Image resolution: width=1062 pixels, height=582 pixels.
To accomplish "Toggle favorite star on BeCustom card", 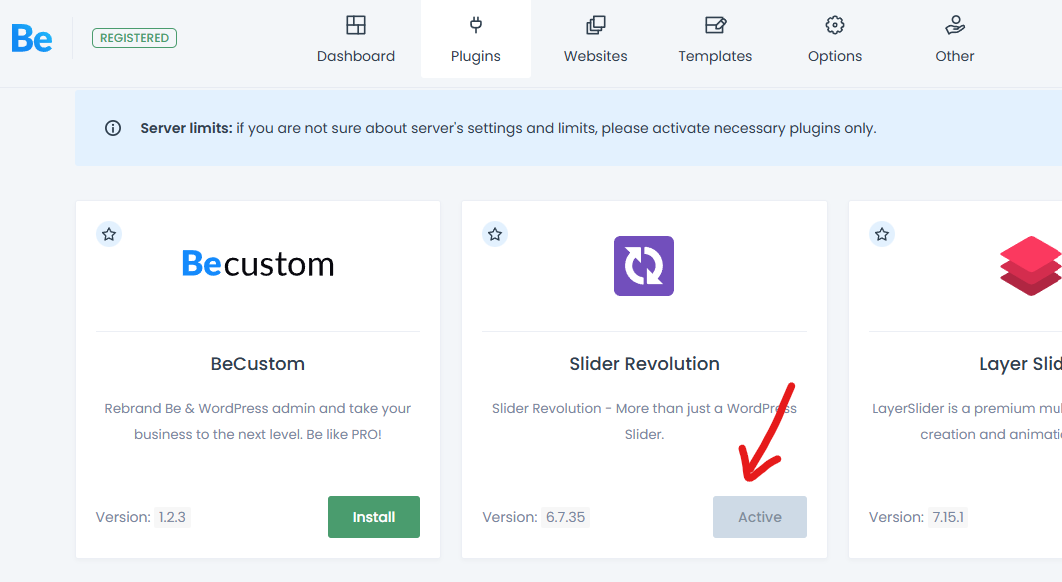I will (109, 234).
